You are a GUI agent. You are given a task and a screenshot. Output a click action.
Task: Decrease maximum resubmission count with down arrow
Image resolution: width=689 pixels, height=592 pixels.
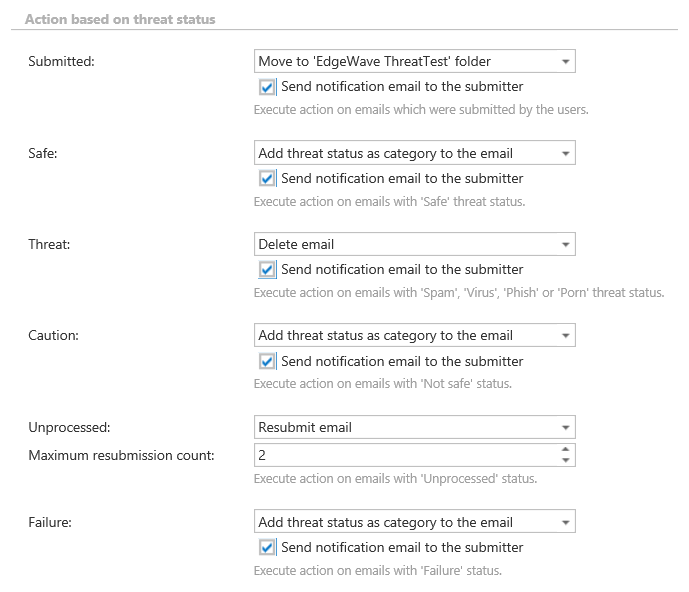[565, 460]
